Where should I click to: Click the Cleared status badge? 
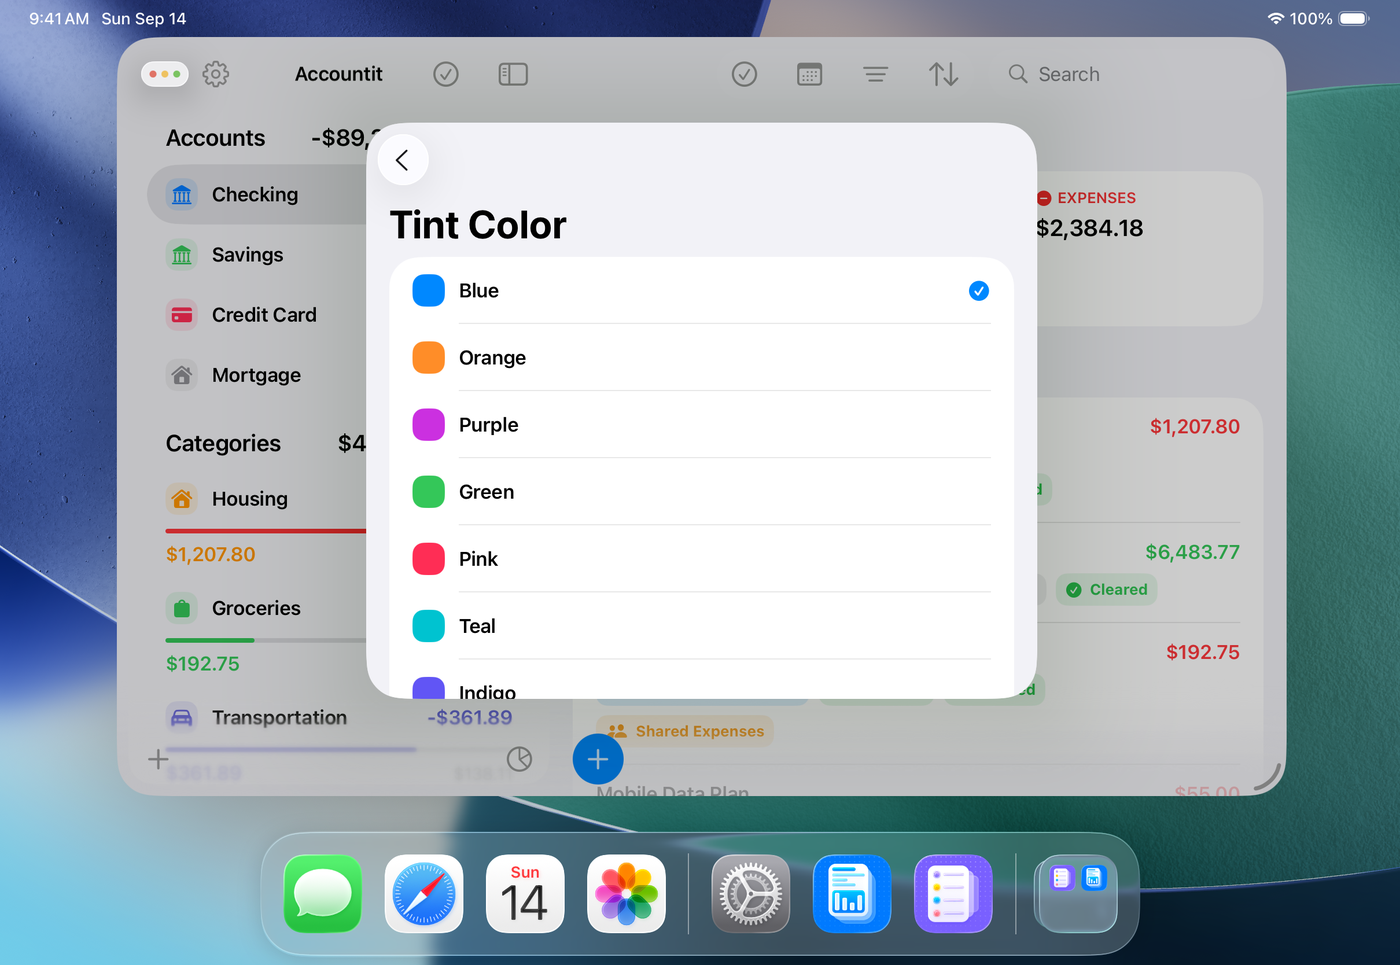pyautogui.click(x=1106, y=590)
